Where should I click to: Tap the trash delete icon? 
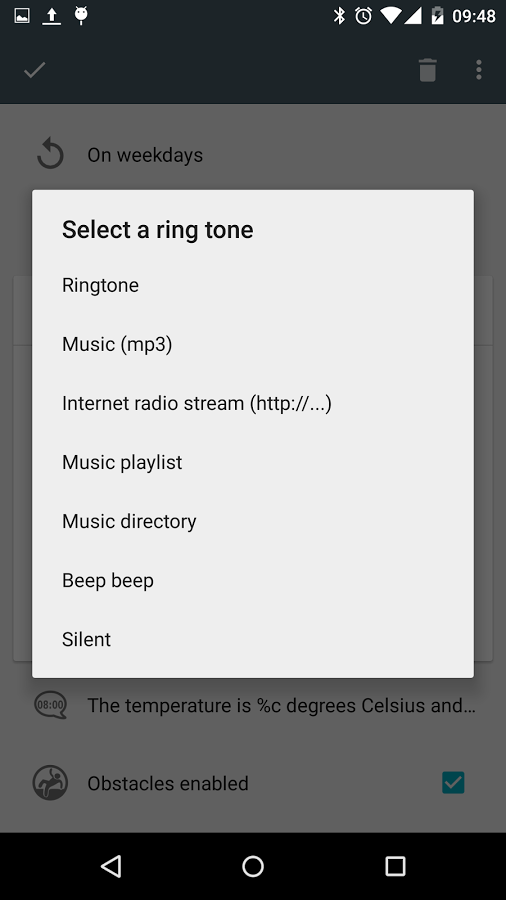tap(427, 70)
